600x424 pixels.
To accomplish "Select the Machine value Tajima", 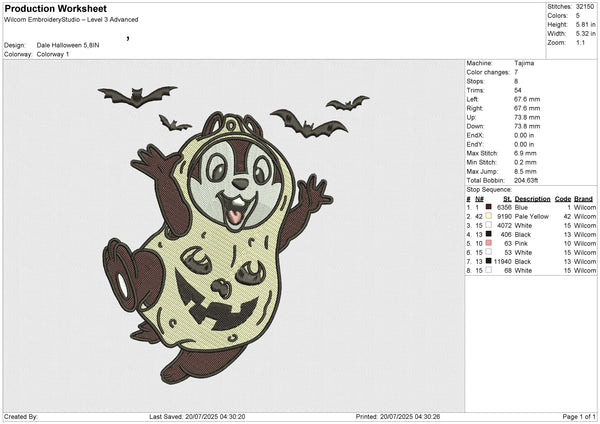I will pos(523,63).
